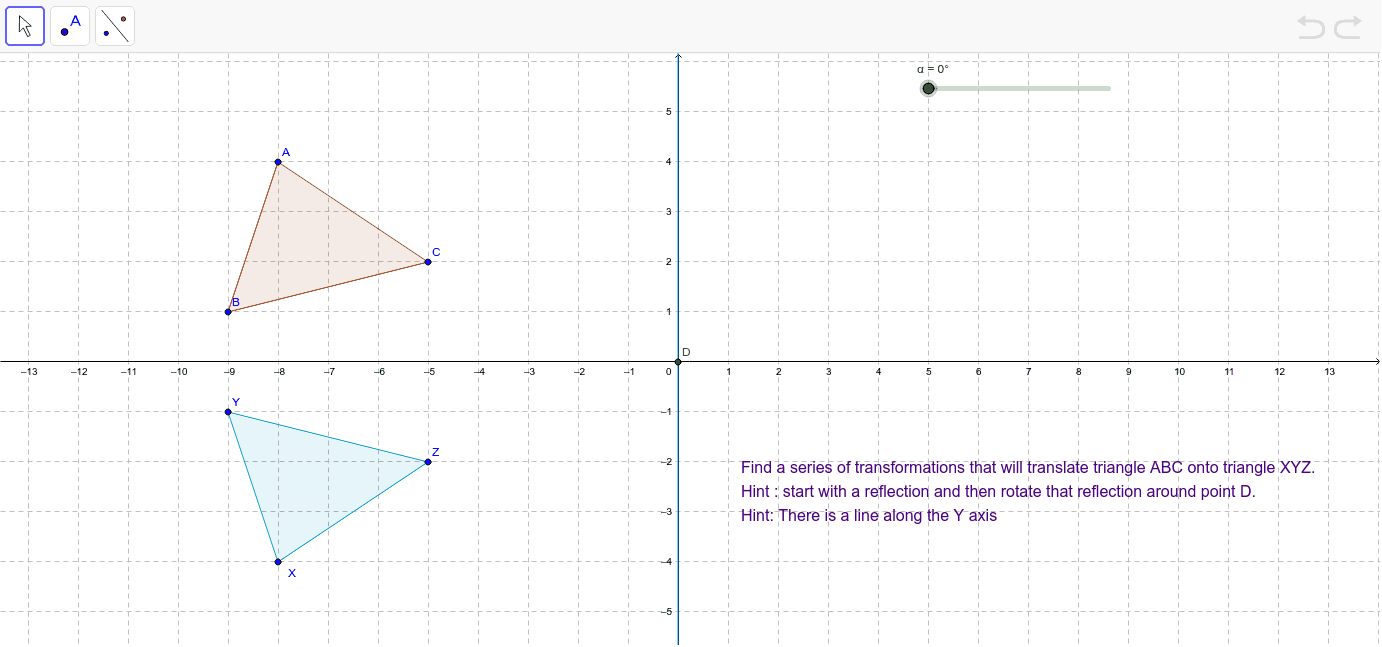Viewport: 1382px width, 647px height.
Task: Click point D at the origin
Action: (678, 361)
